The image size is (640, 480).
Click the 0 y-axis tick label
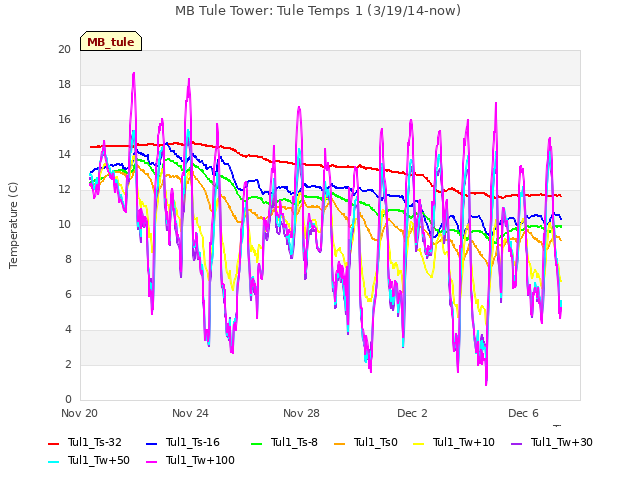(68, 400)
